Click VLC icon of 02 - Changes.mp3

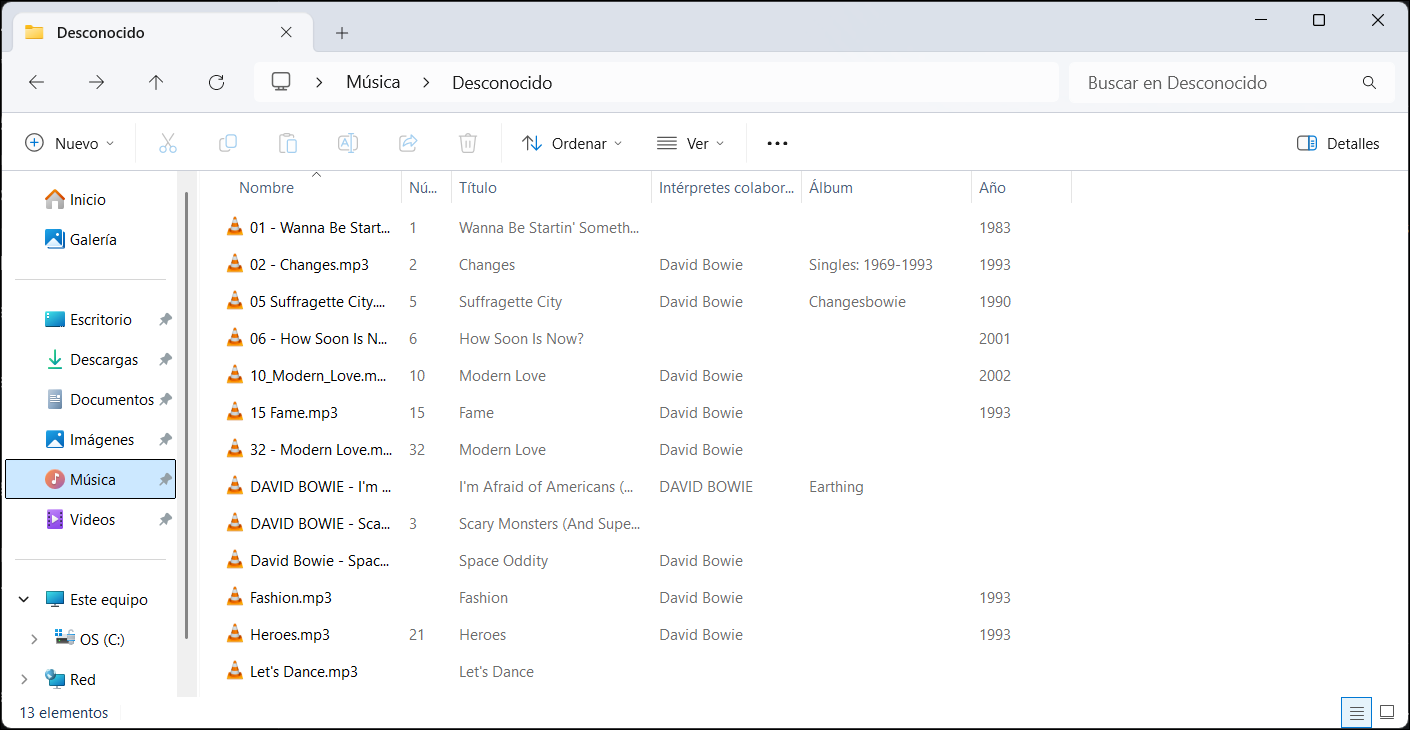pos(235,264)
